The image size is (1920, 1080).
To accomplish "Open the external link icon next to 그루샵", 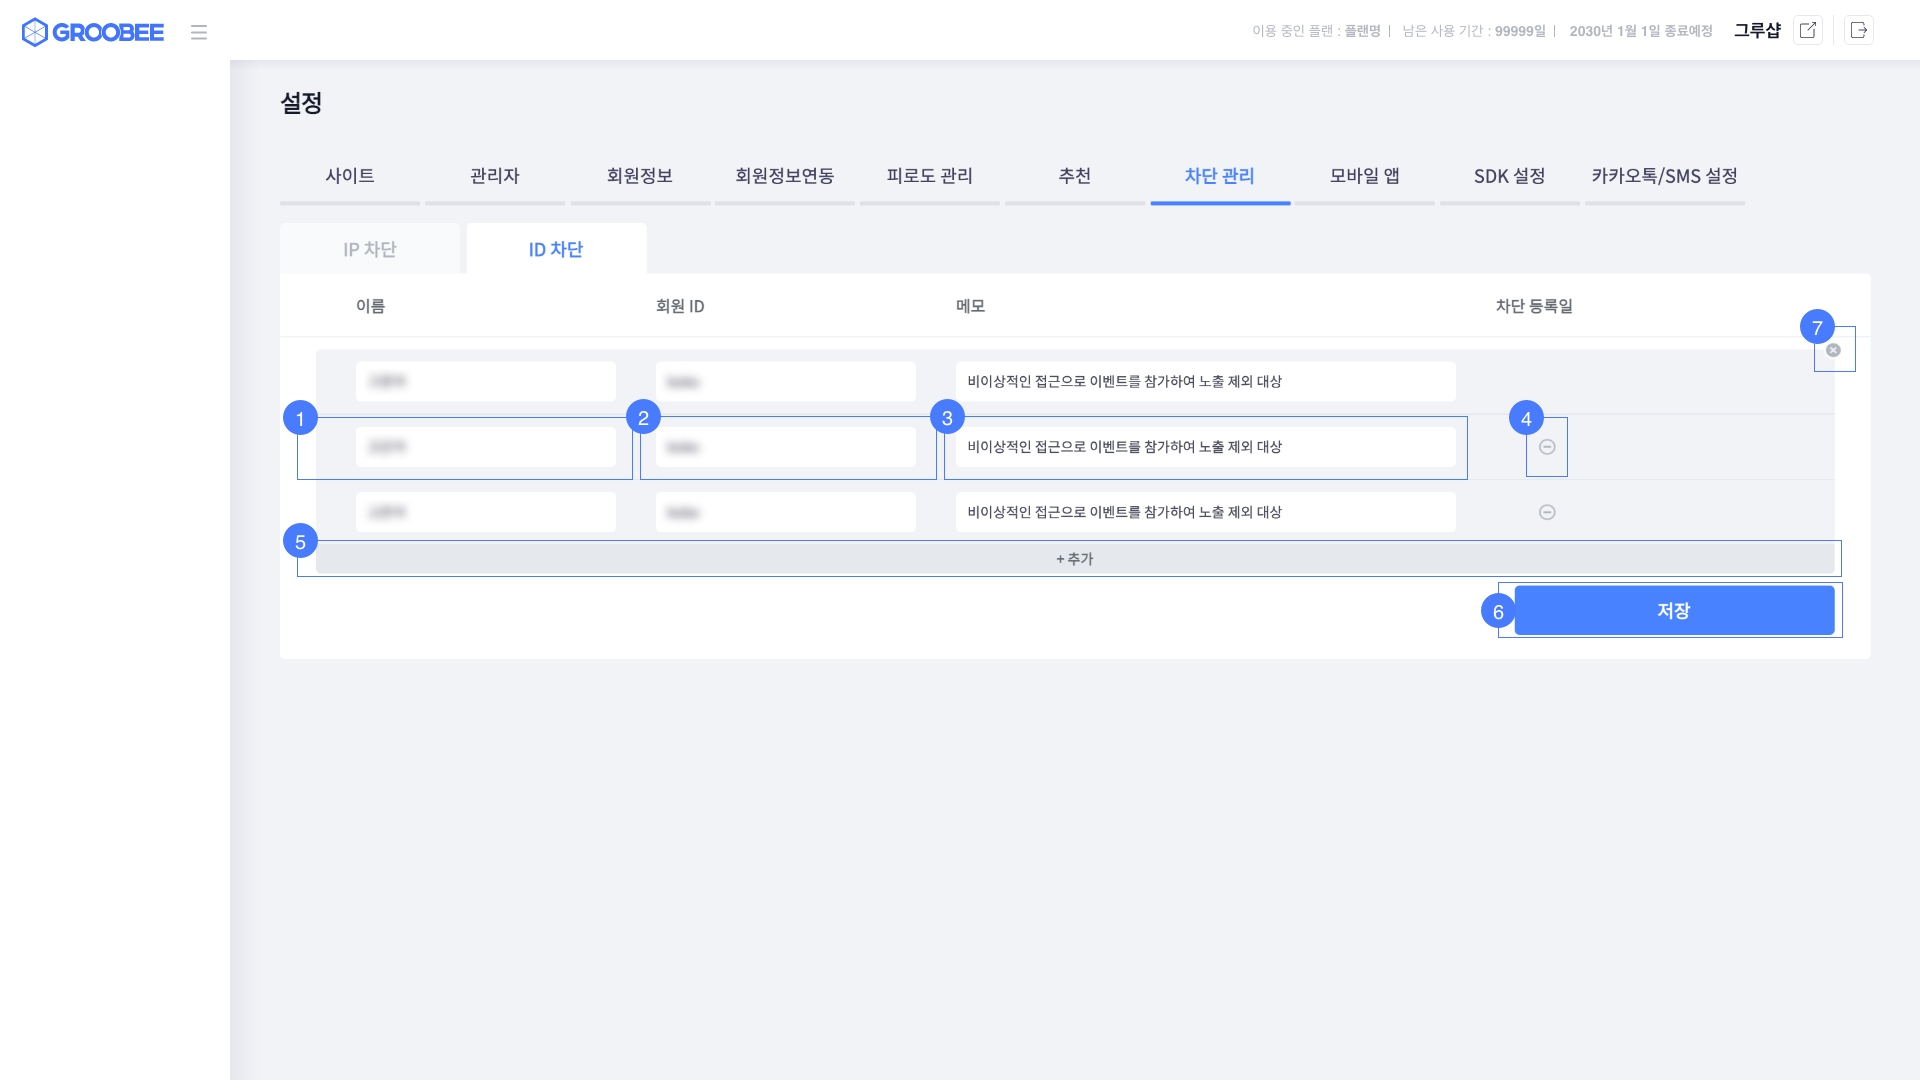I will coord(1807,30).
